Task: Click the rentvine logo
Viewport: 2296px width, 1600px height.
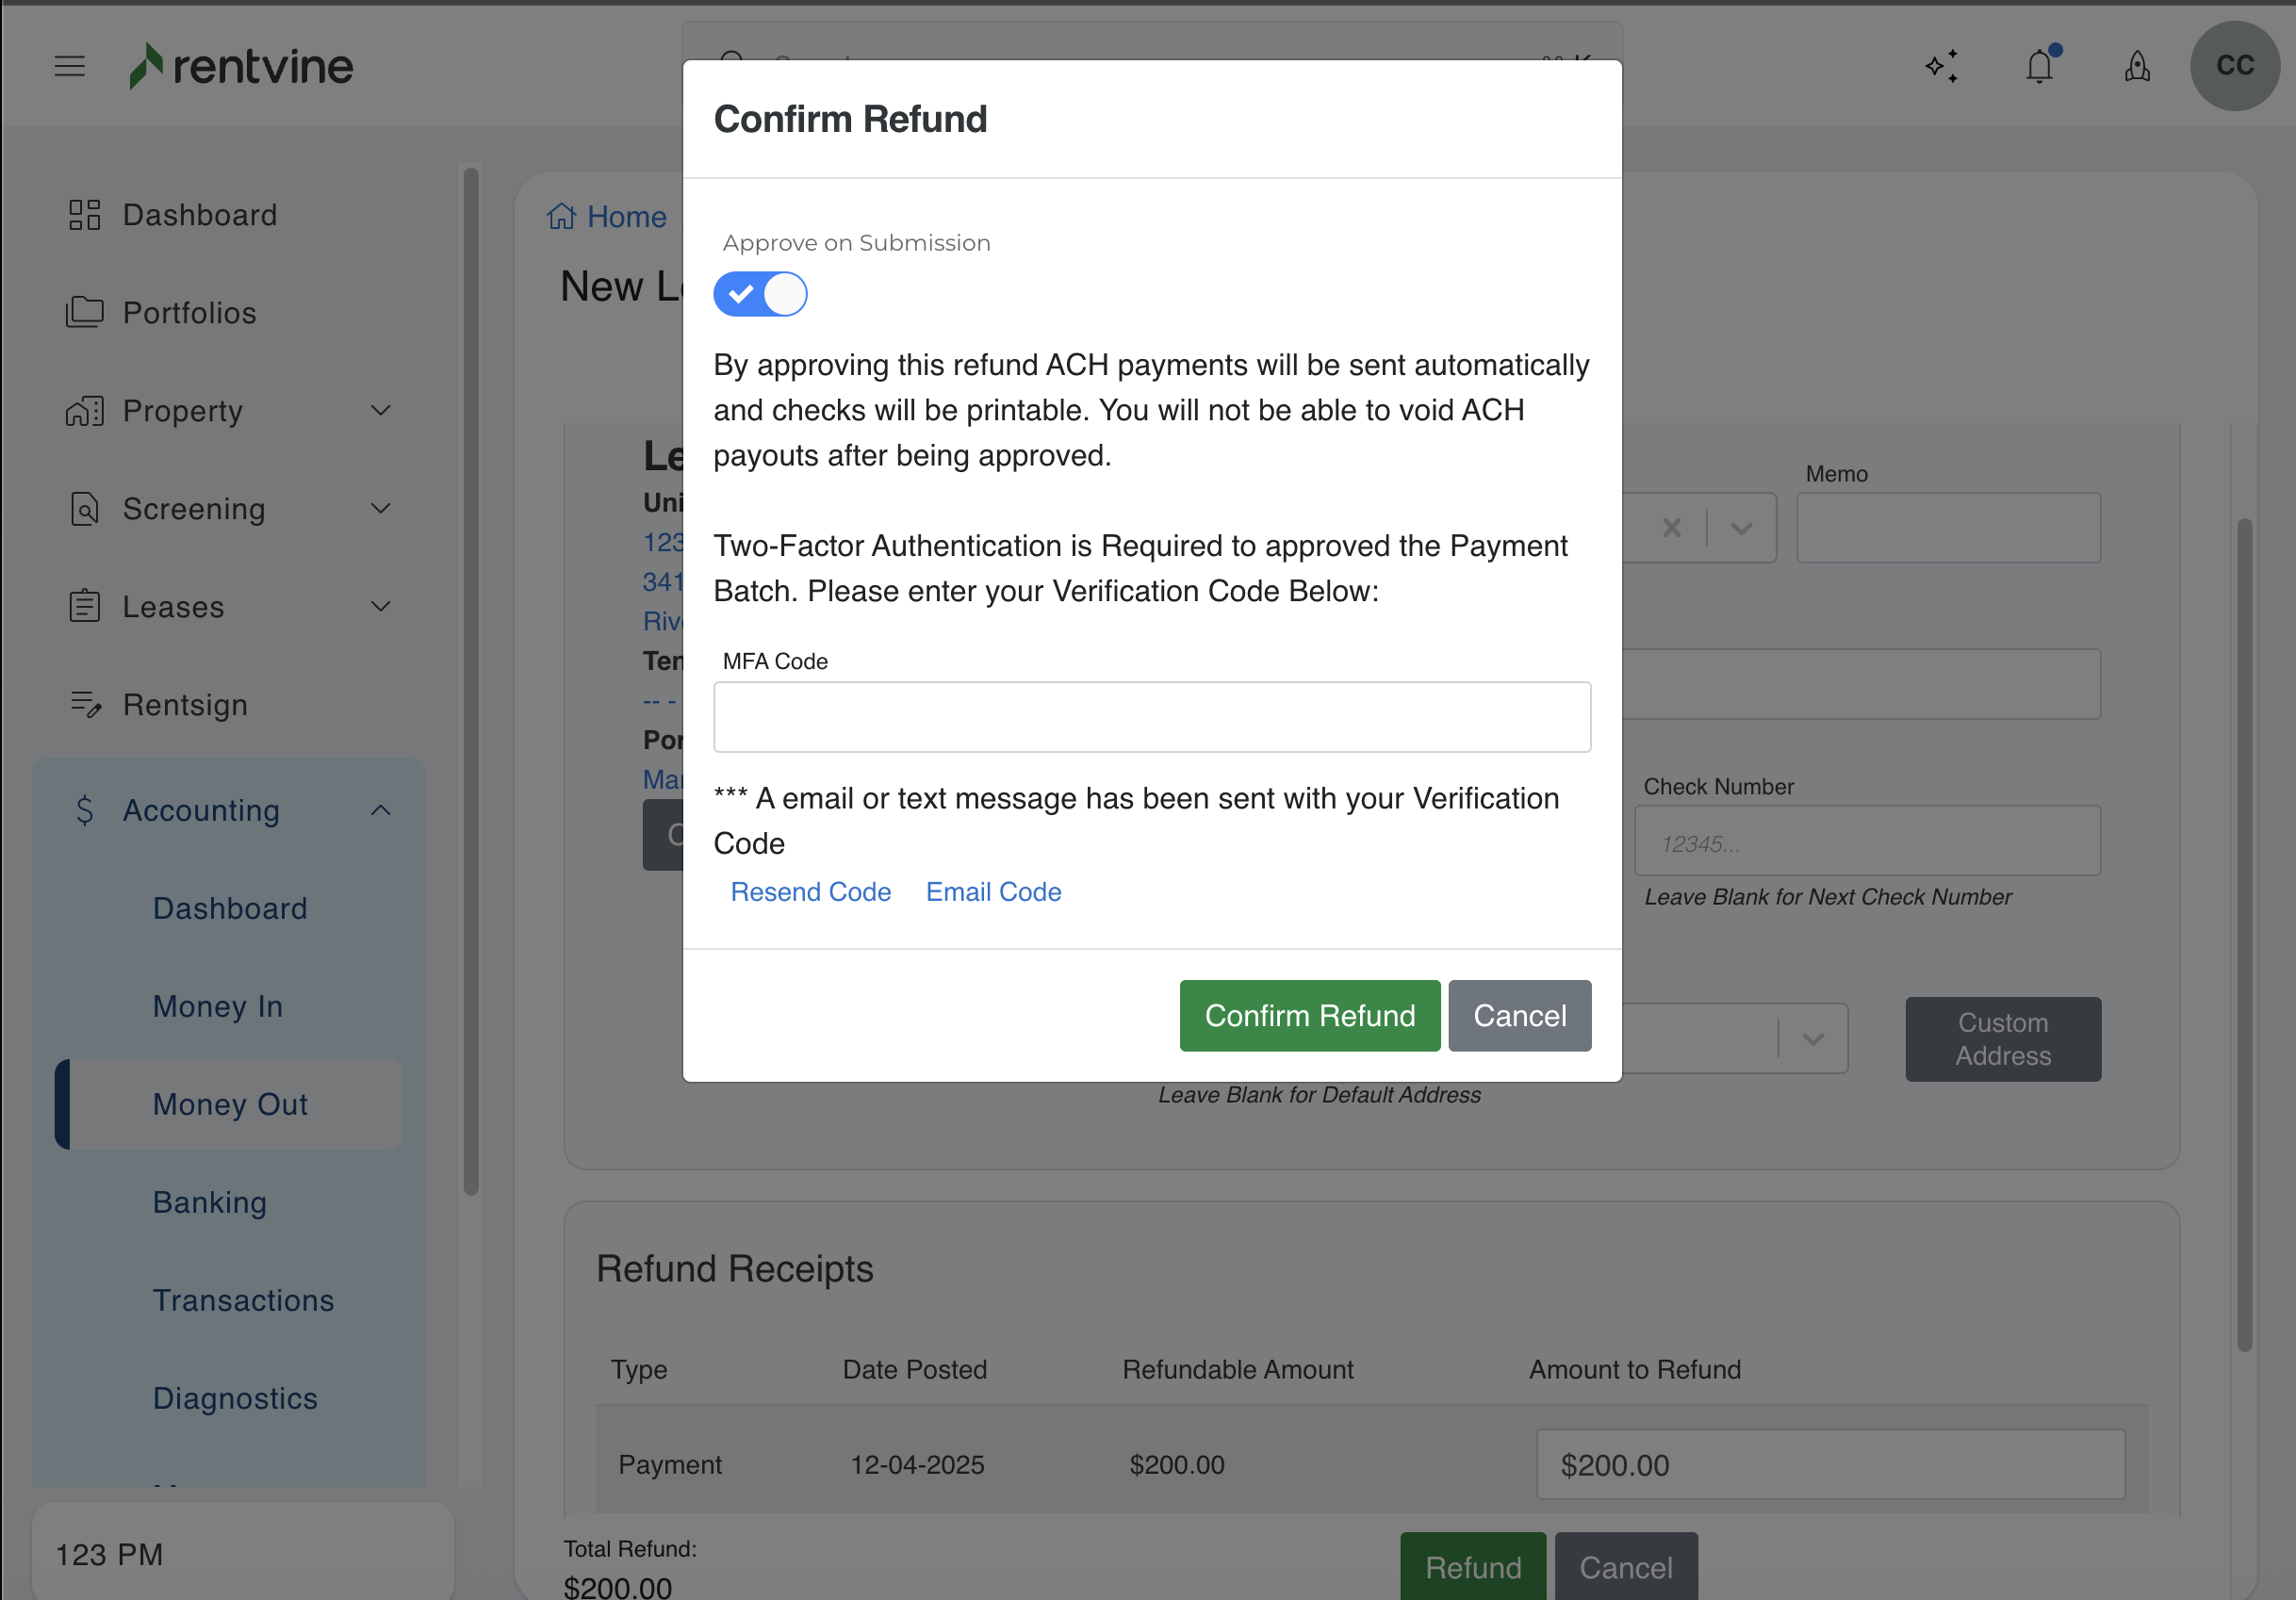Action: tap(241, 66)
